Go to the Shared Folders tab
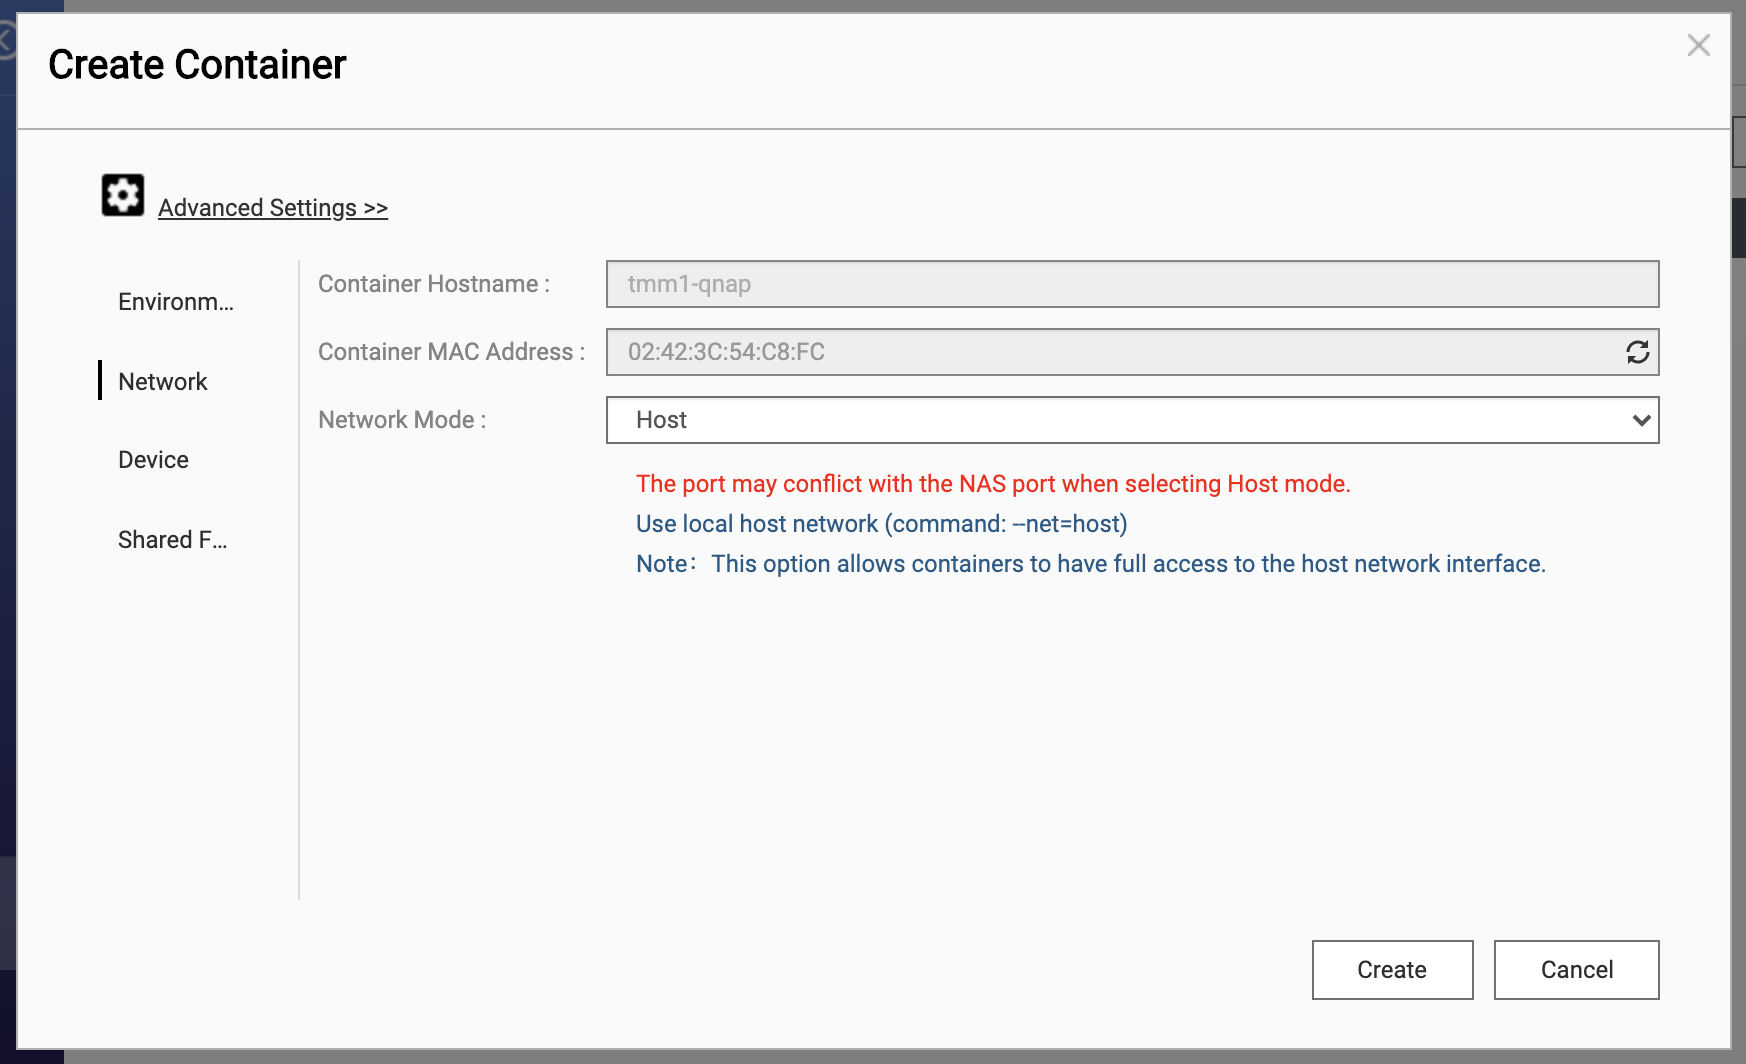The height and width of the screenshot is (1064, 1746). point(172,540)
